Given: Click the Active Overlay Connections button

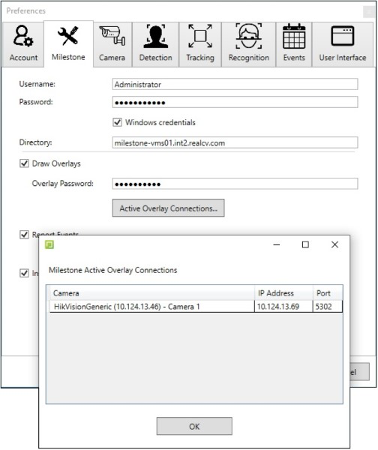Looking at the screenshot, I should [x=168, y=208].
